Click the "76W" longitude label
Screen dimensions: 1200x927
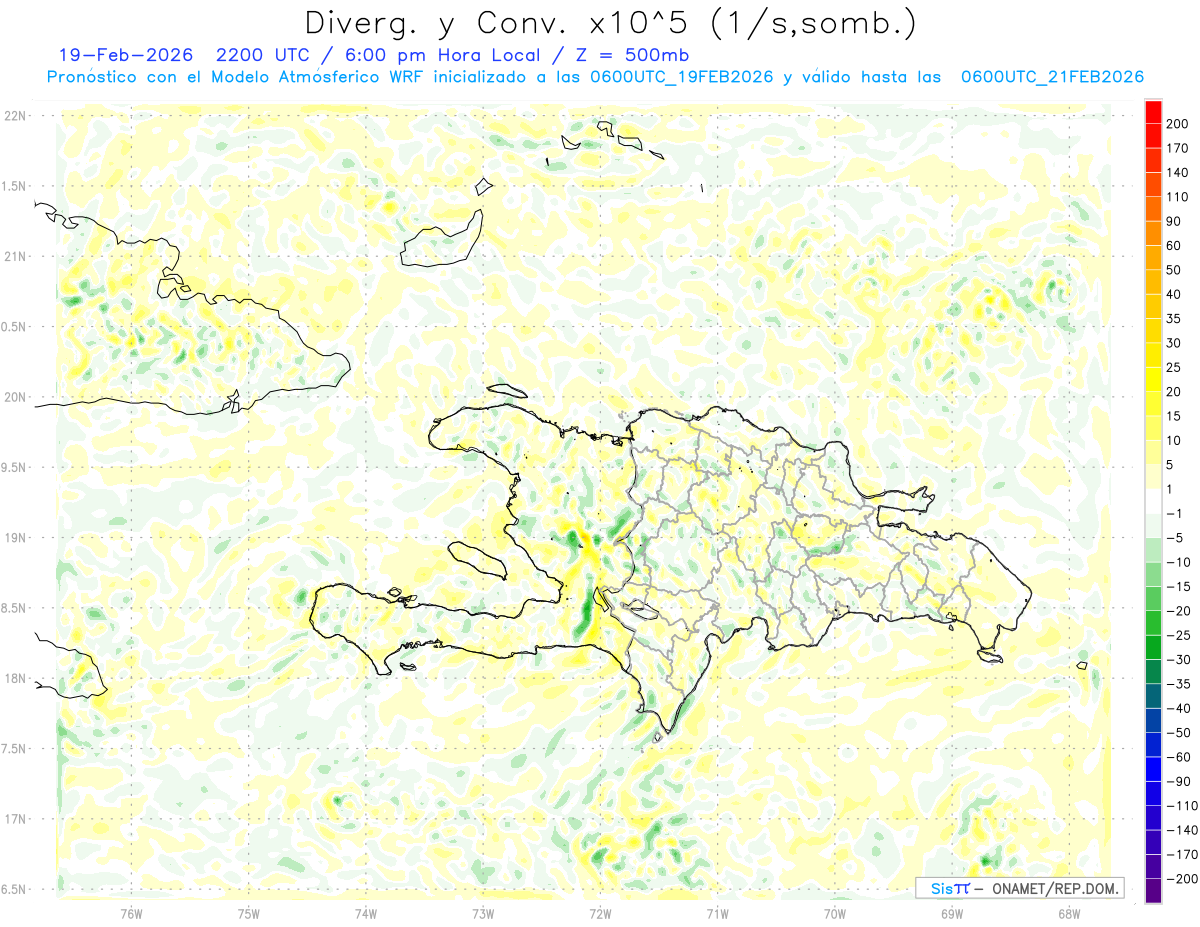[131, 912]
